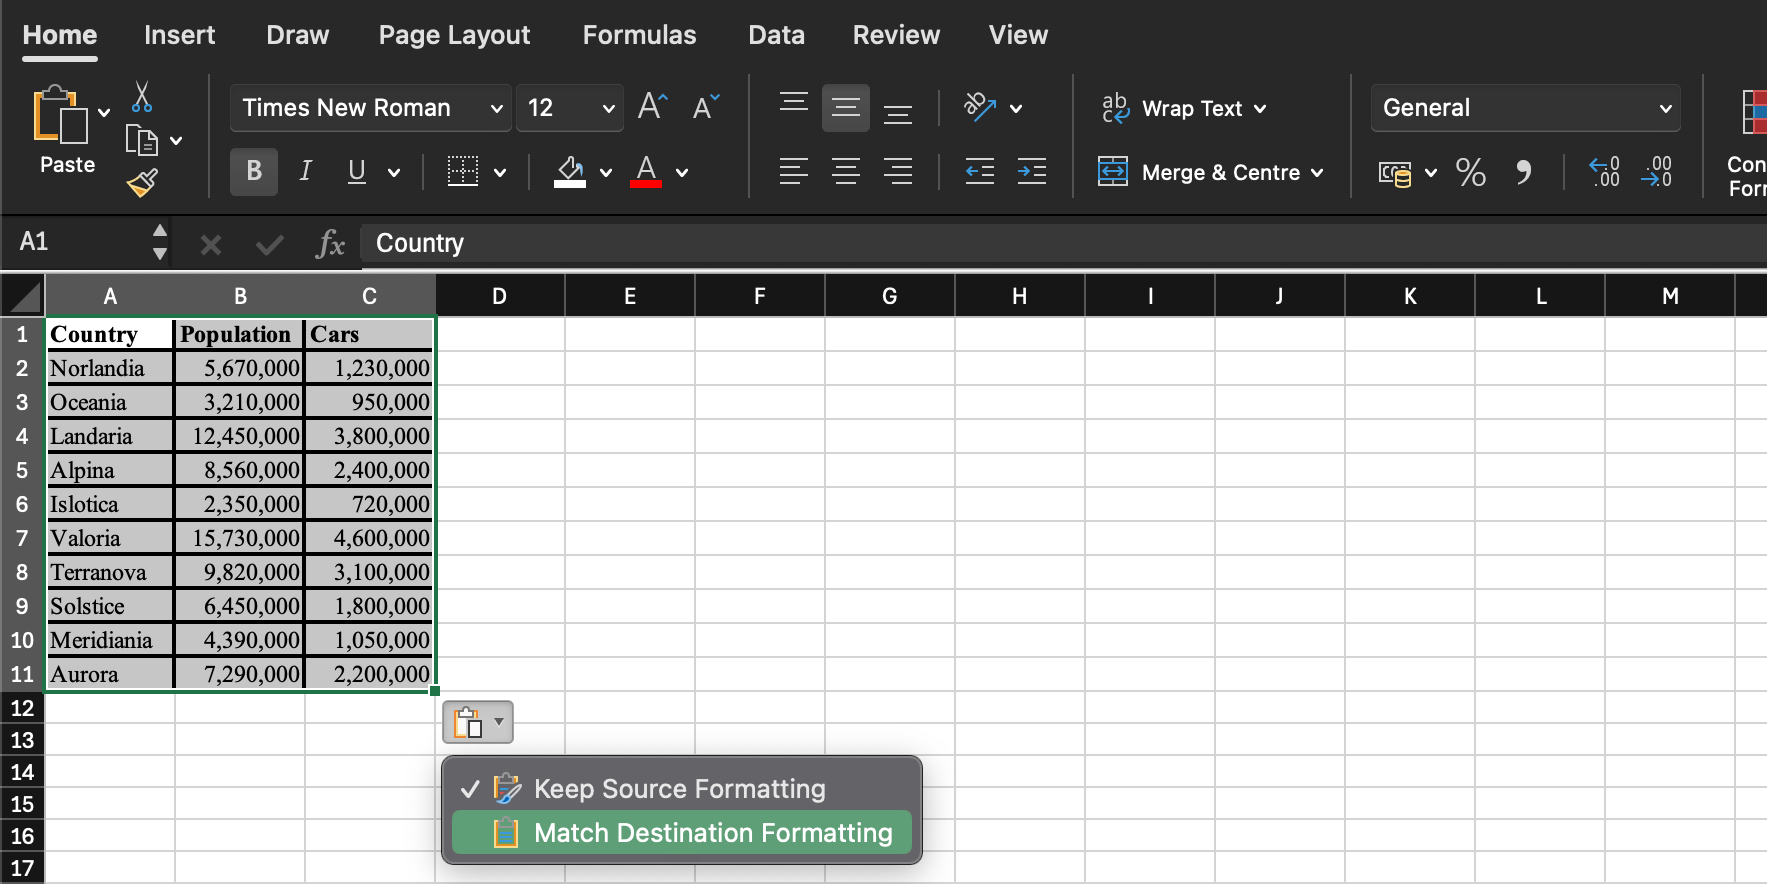Open the Paste Options floating button
The height and width of the screenshot is (884, 1767).
click(478, 722)
